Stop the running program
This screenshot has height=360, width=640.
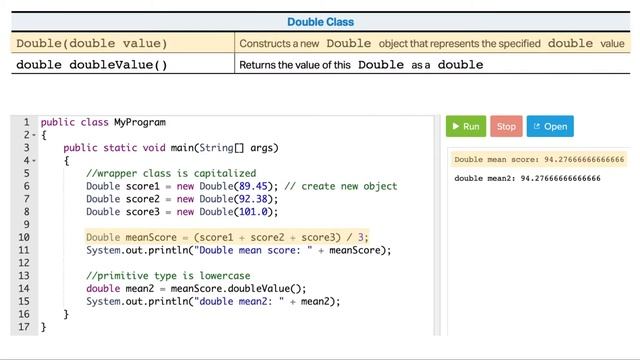[x=506, y=127]
